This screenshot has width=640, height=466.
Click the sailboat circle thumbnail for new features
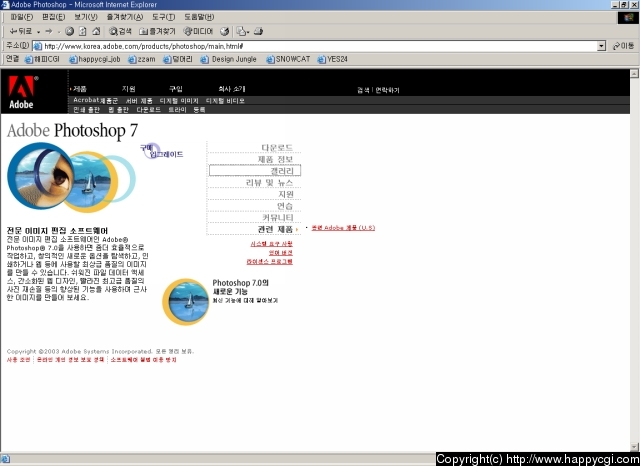click(x=186, y=302)
